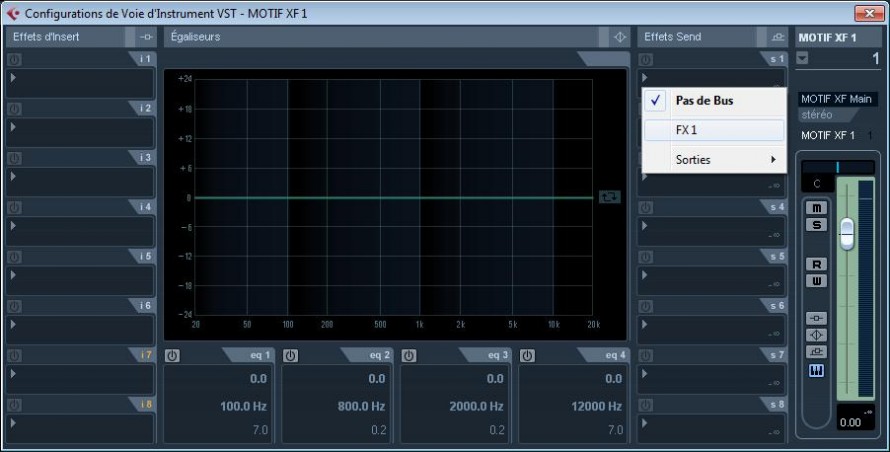Open the MOTIF XF Main output routing
890x452 pixels.
tap(837, 99)
